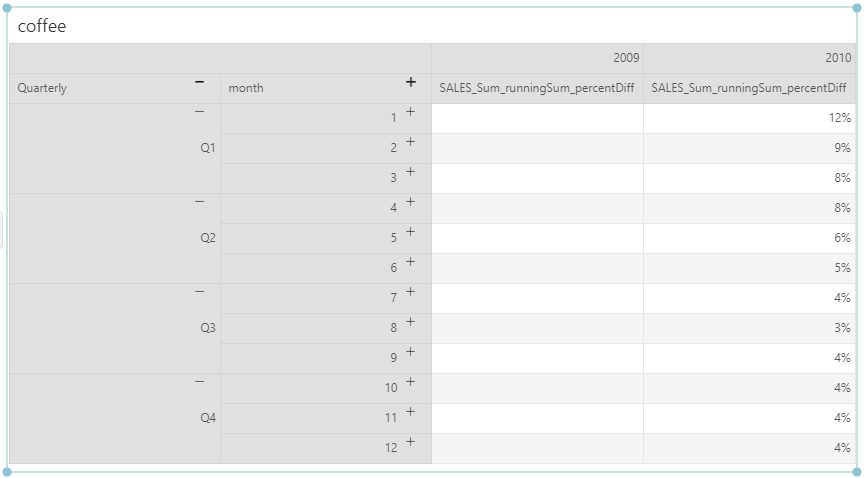864x478 pixels.
Task: Collapse the Quarterly header minus icon
Action: [x=199, y=83]
